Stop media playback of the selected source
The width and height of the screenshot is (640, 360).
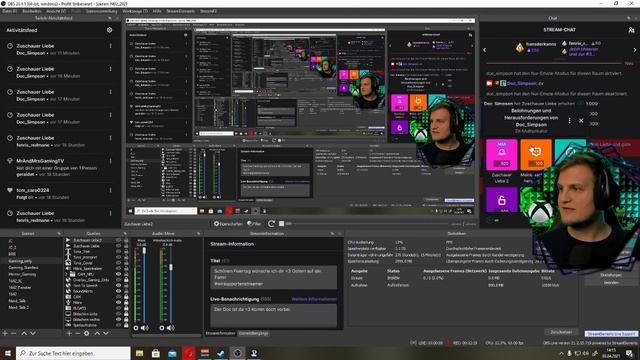coord(281,224)
